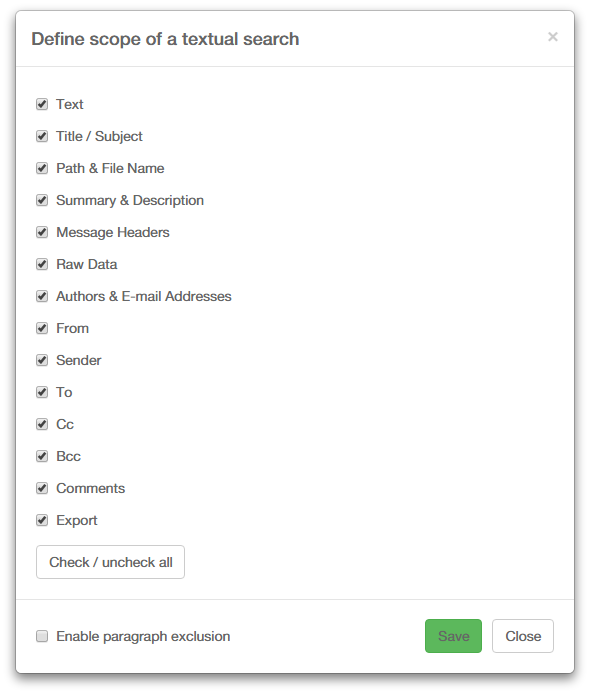Disable Message Headers in search scope
This screenshot has width=589, height=691.
[x=42, y=232]
